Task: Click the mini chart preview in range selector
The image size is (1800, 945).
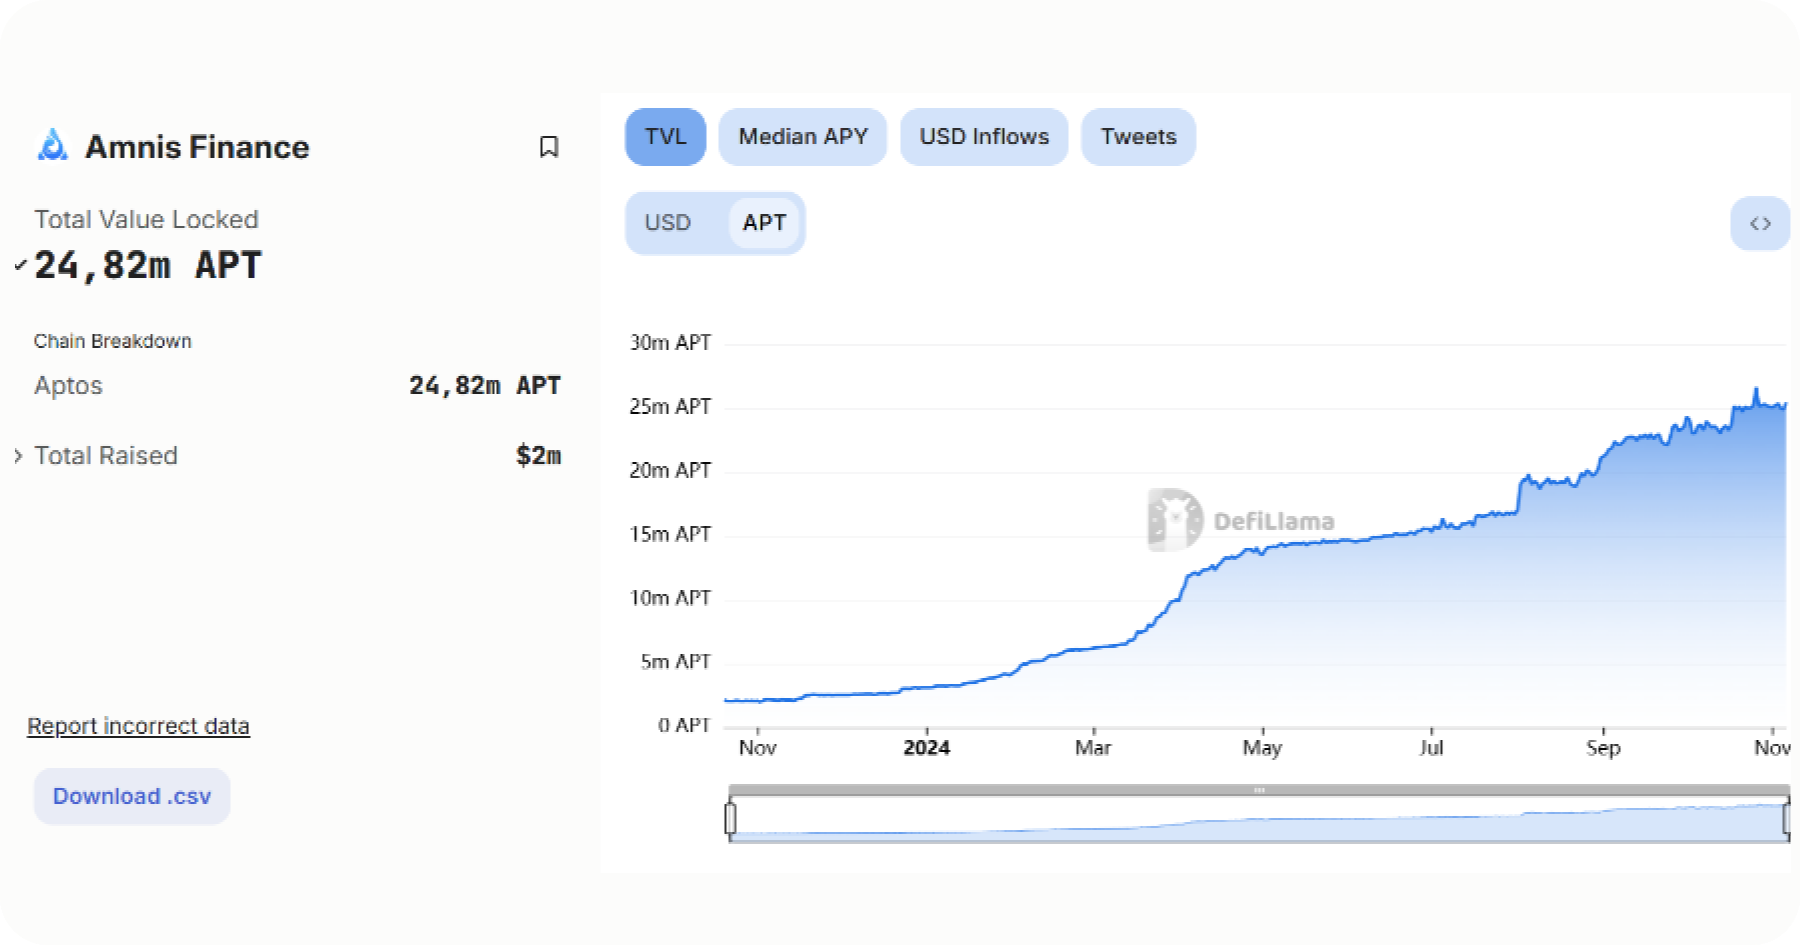Action: tap(1259, 820)
